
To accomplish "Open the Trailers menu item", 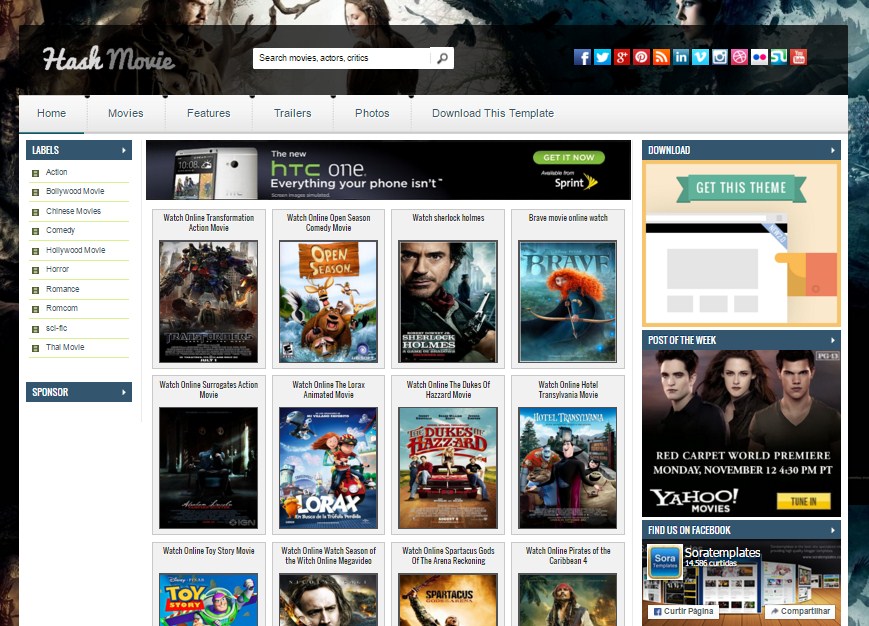I will click(293, 114).
